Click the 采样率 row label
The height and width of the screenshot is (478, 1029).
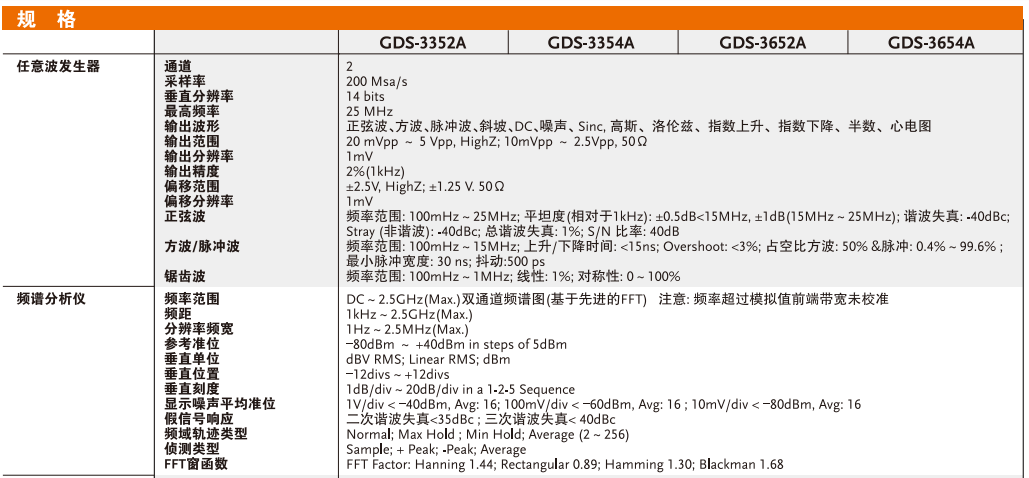click(x=184, y=81)
